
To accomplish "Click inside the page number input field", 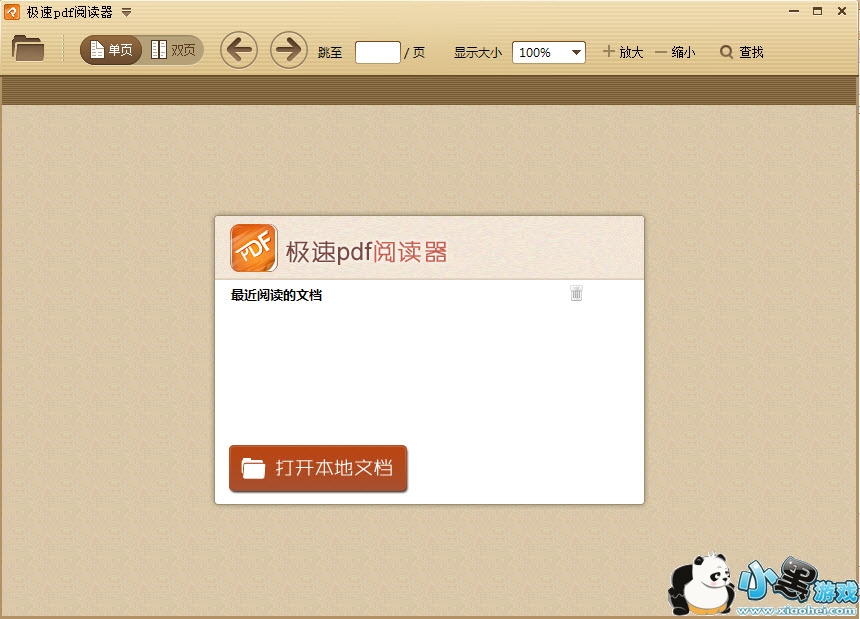I will tap(377, 52).
